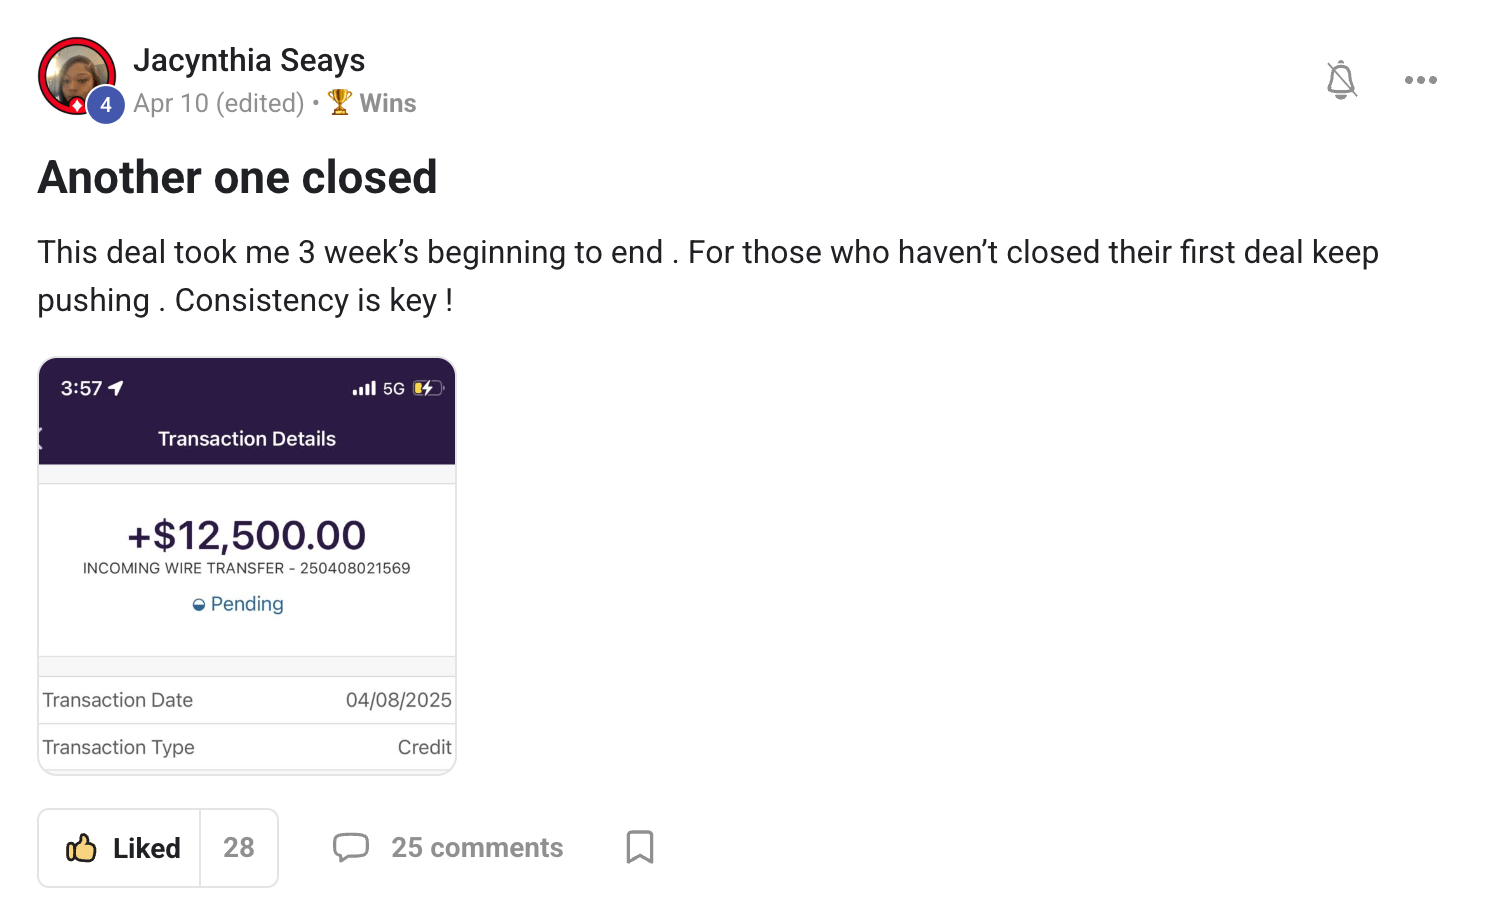1500x916 pixels.
Task: Toggle the Liked thumbs-up button
Action: tap(120, 848)
